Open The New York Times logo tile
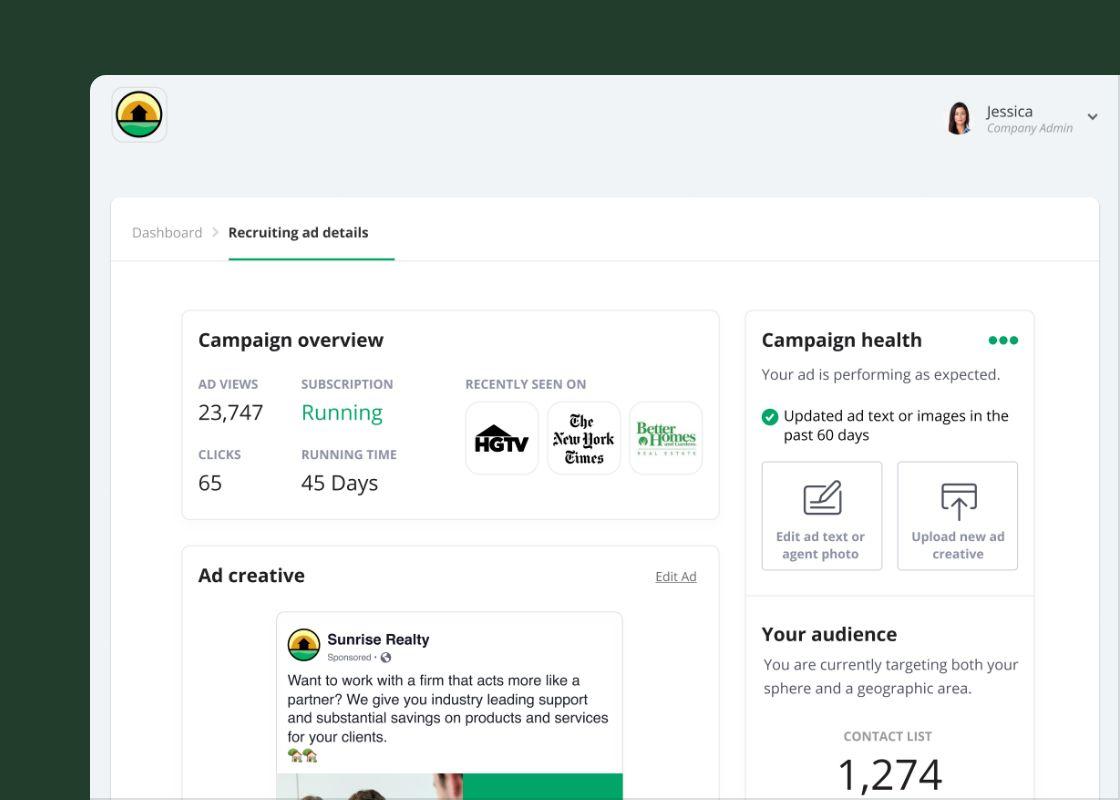 coord(584,438)
